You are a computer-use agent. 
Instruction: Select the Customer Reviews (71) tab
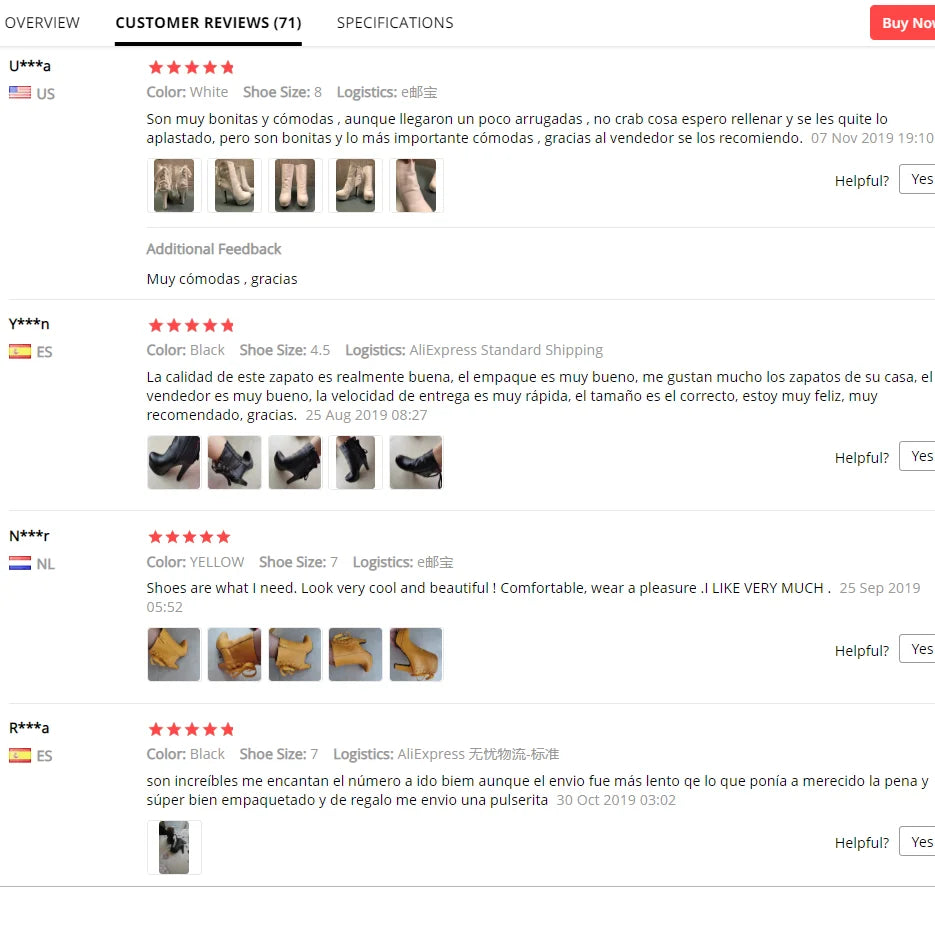click(208, 23)
